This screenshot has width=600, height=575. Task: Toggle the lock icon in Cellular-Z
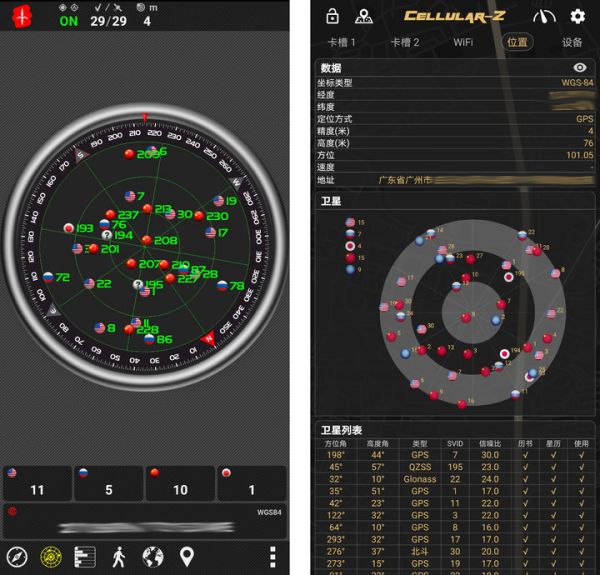click(333, 16)
